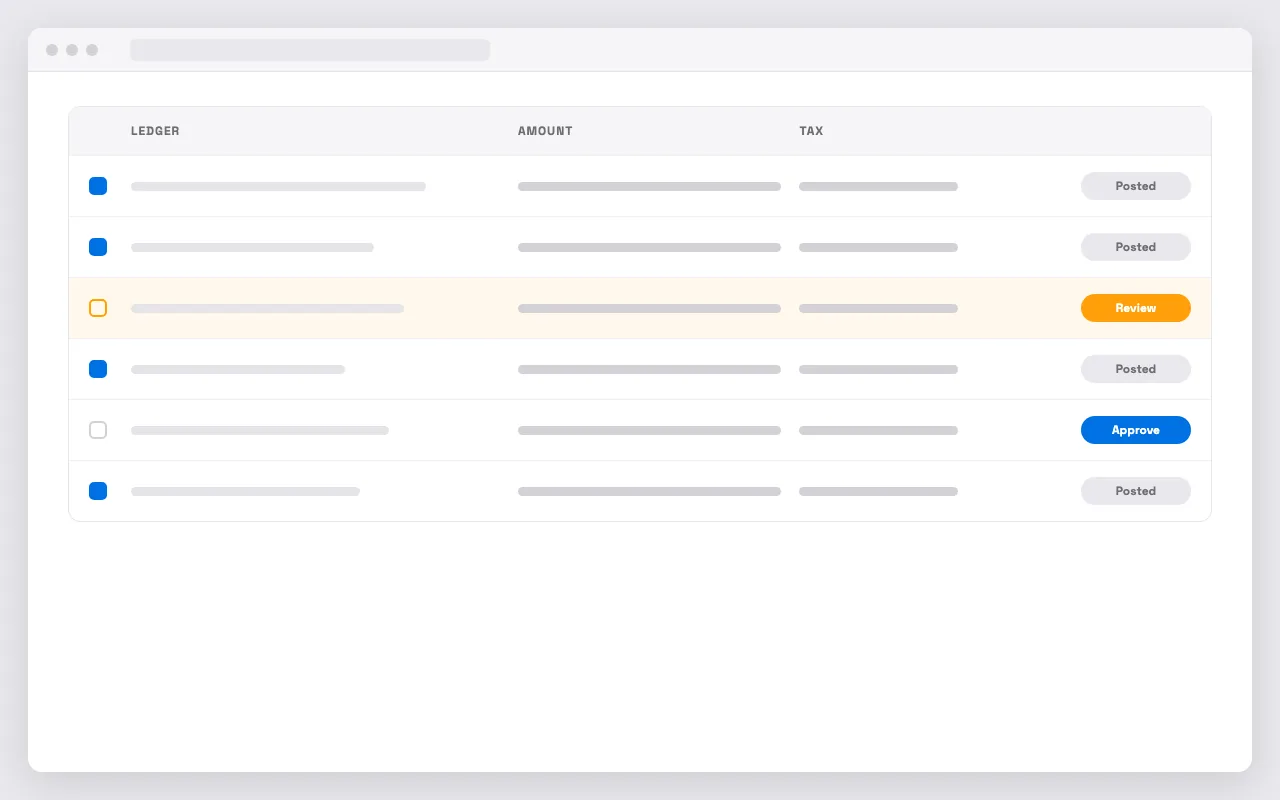
Task: Uncheck the checkbox in the row directly above Review
Action: coord(98,247)
